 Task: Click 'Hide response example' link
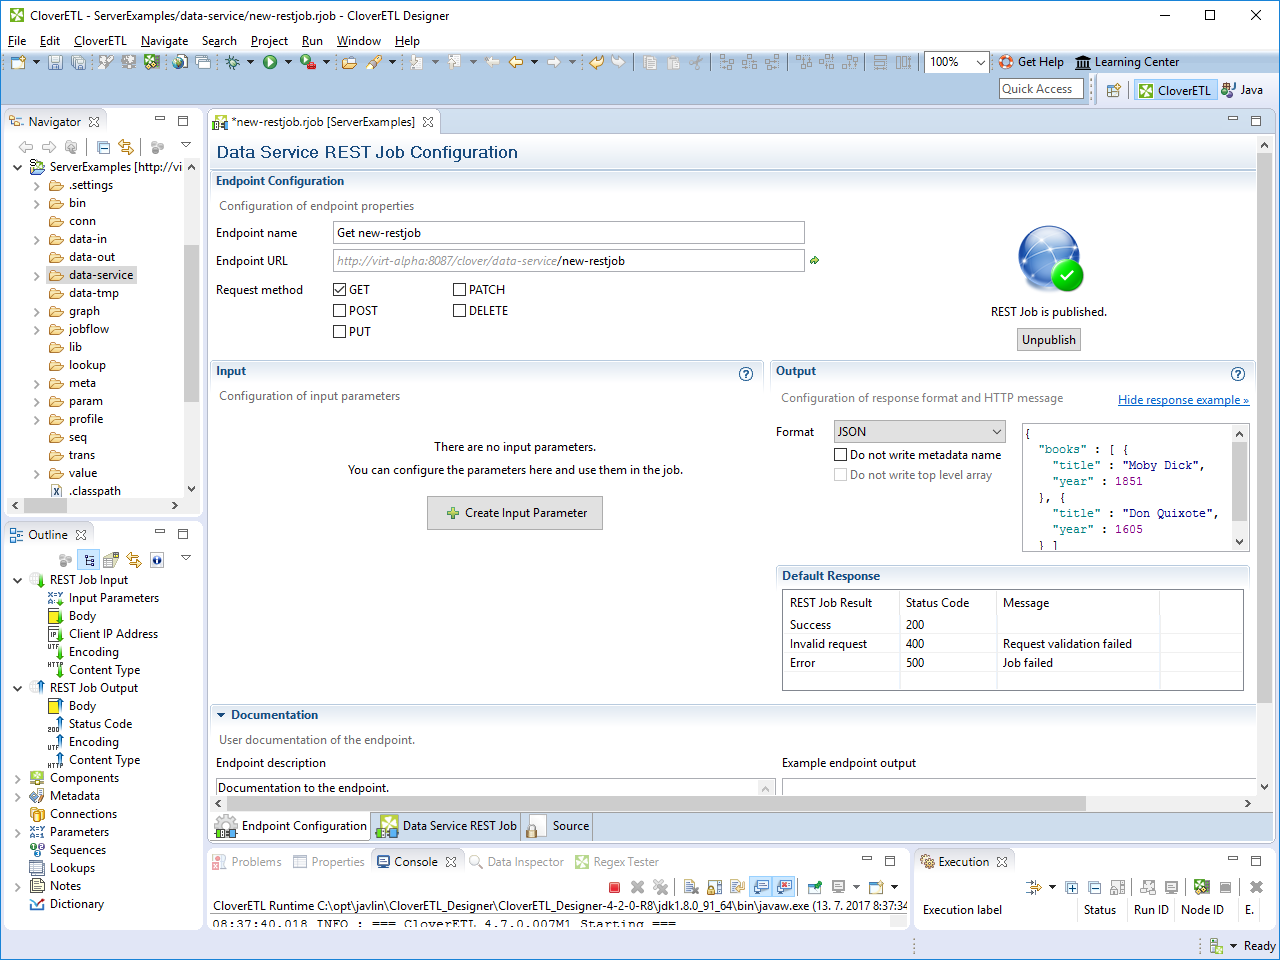[1183, 400]
